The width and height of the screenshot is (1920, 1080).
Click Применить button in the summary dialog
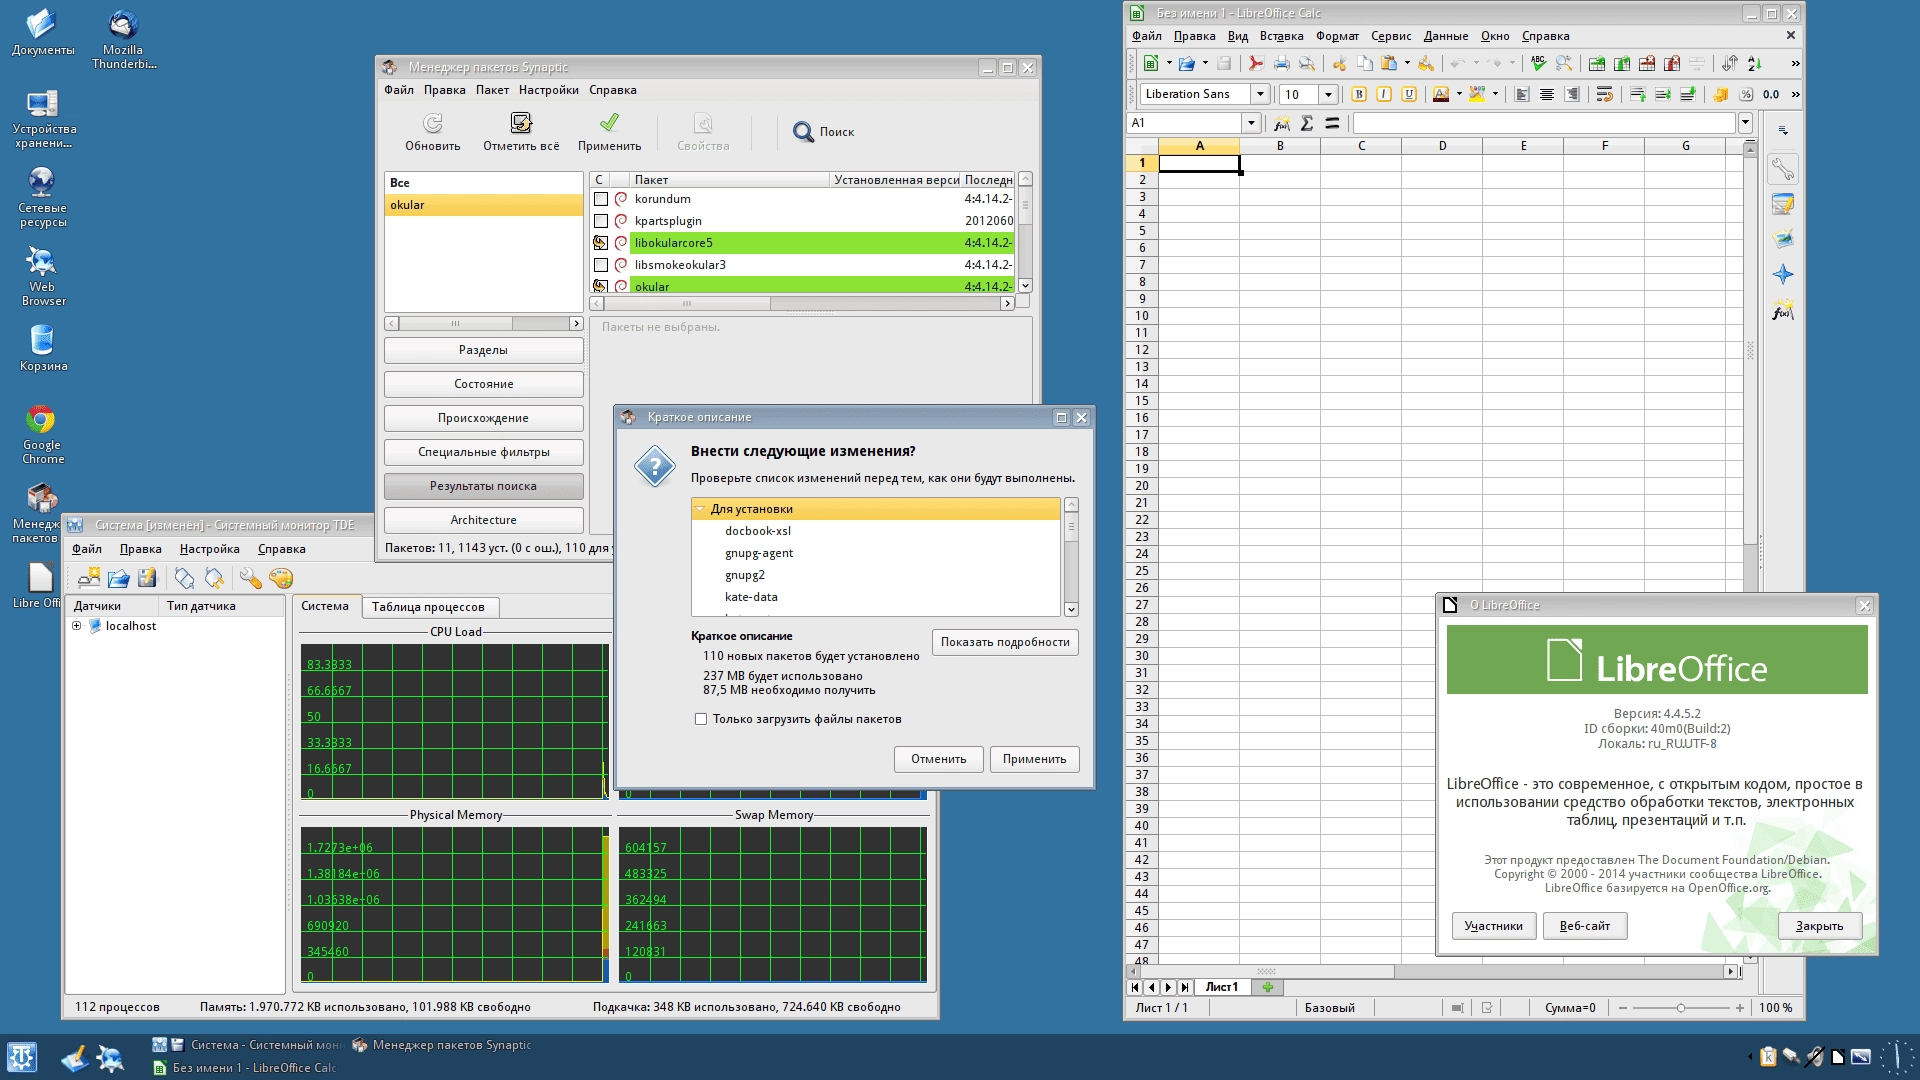1034,759
